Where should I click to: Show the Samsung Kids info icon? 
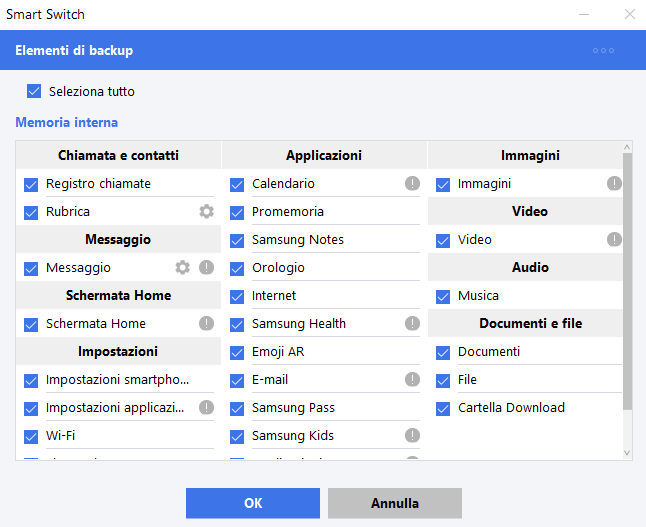pos(412,436)
